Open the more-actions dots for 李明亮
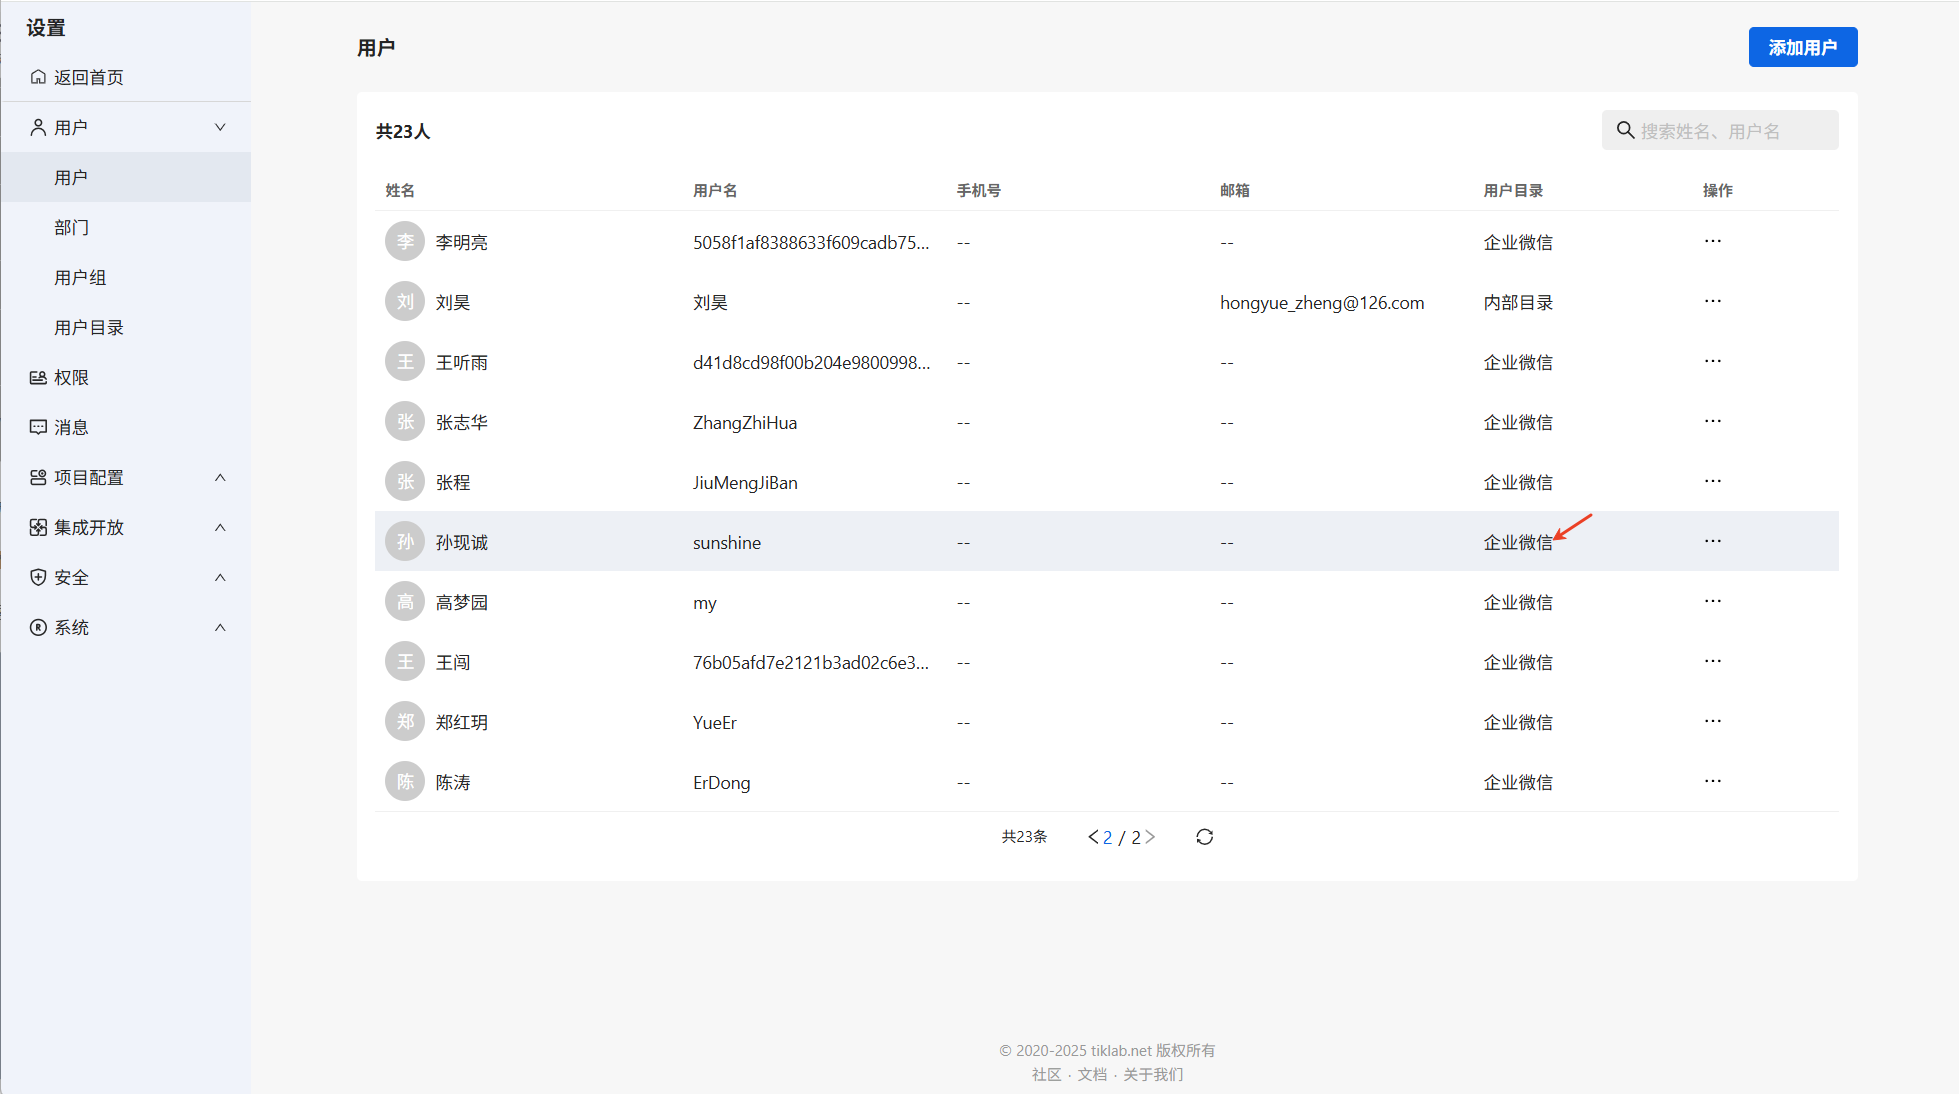The height and width of the screenshot is (1094, 1959). coord(1712,241)
